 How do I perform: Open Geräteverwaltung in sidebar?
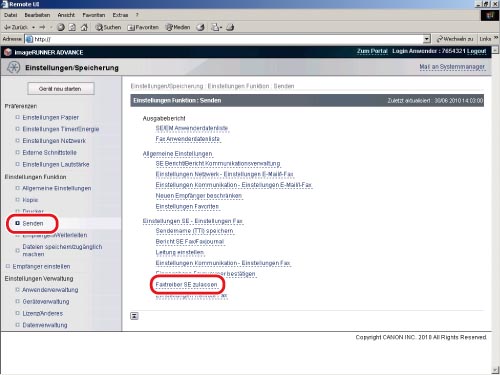(x=46, y=301)
